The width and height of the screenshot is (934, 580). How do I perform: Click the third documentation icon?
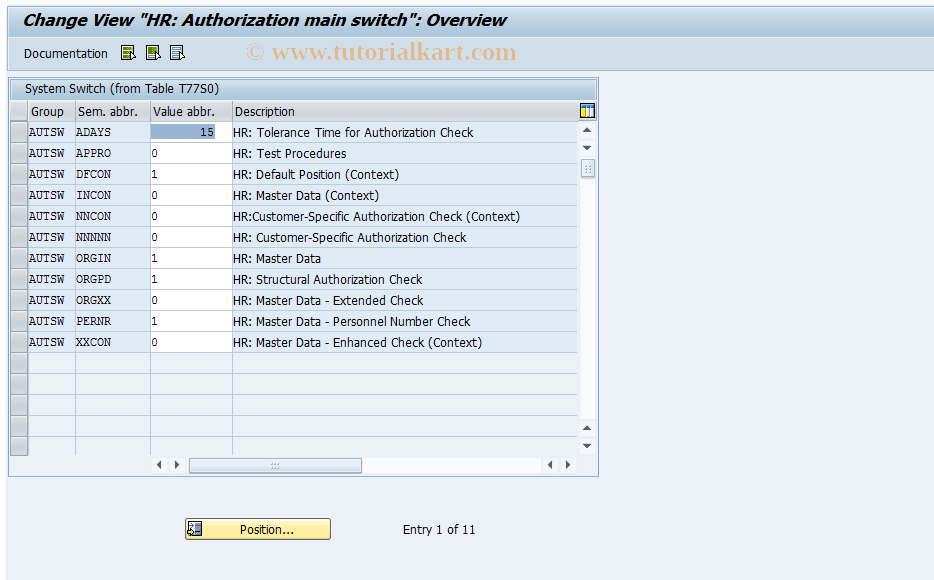[x=177, y=52]
